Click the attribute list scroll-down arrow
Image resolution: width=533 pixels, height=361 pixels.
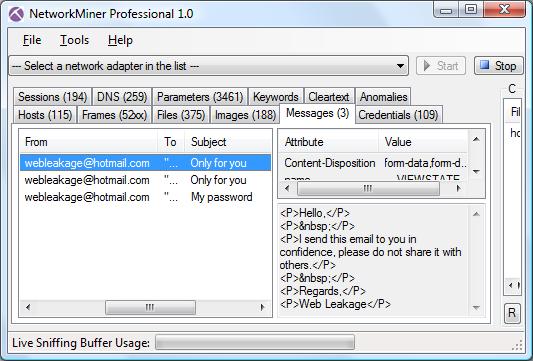click(476, 172)
